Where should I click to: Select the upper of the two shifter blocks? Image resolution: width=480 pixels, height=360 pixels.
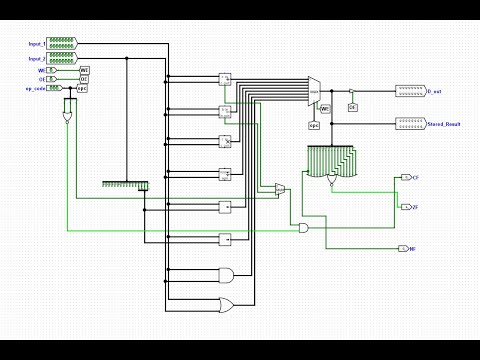225,207
